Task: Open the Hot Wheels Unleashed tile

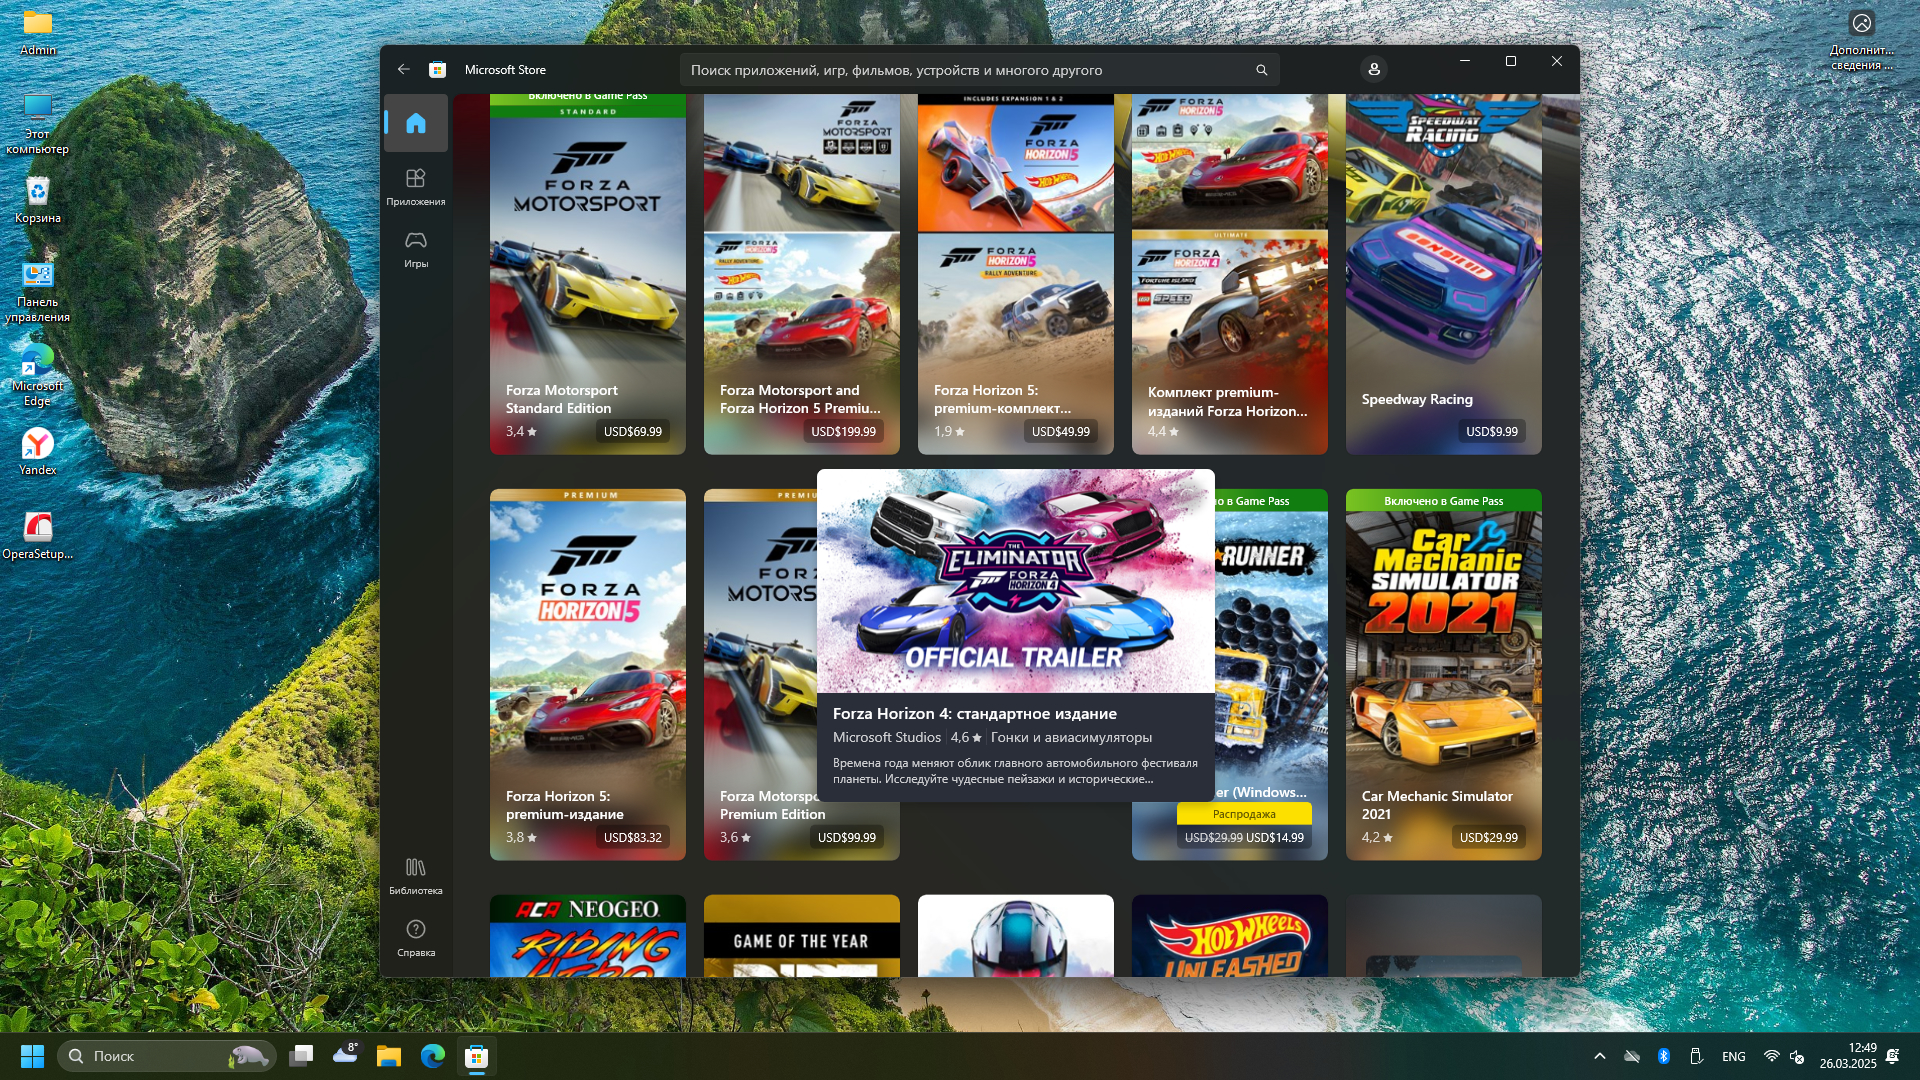Action: point(1229,937)
